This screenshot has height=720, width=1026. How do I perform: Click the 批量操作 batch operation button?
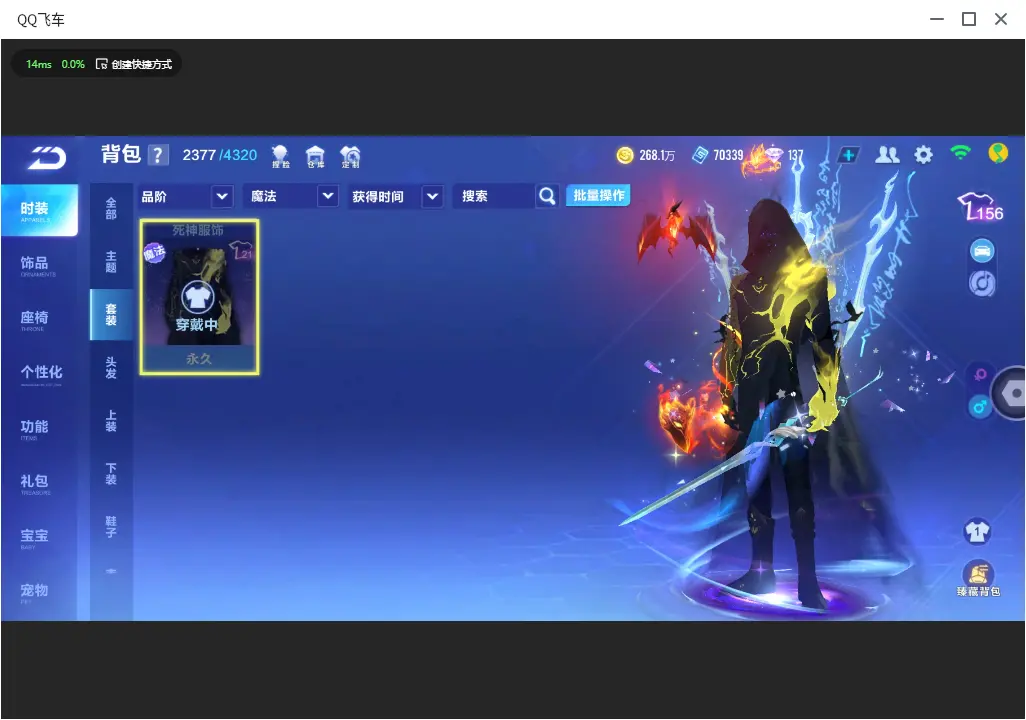click(x=598, y=195)
